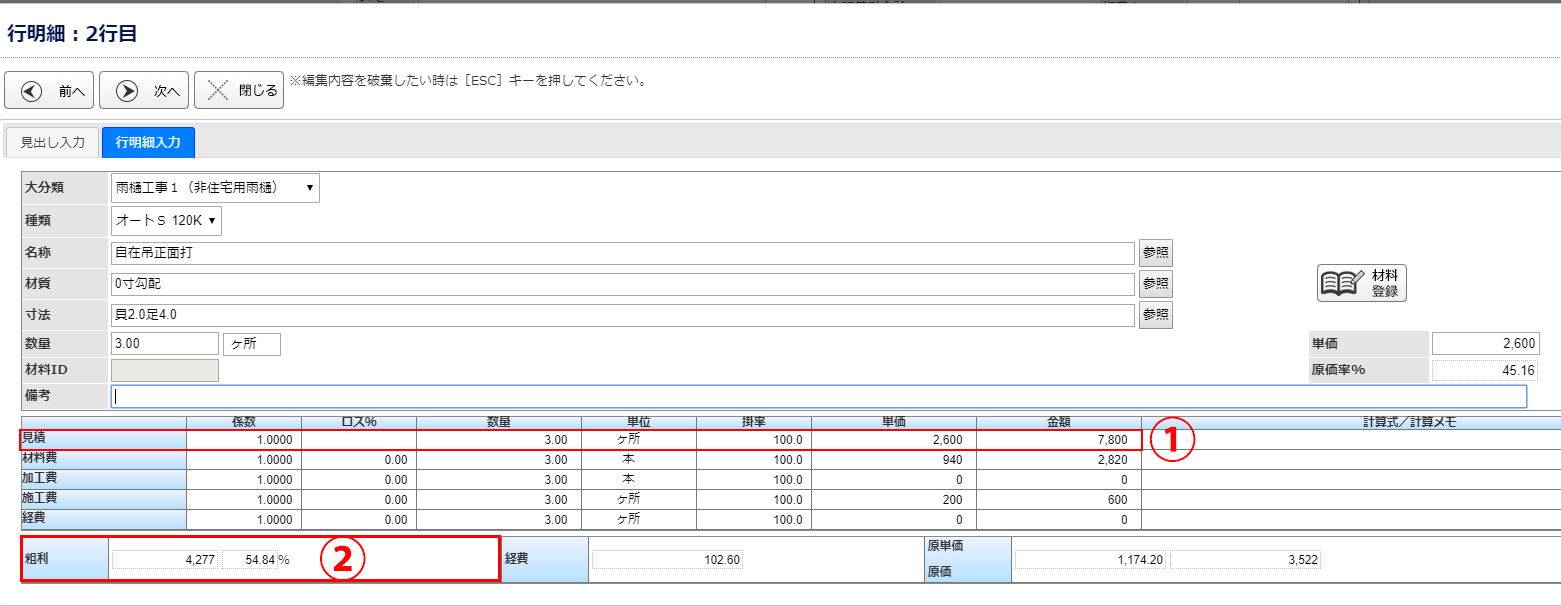Expand the 大分類 dropdown
1561x606 pixels.
(215, 187)
